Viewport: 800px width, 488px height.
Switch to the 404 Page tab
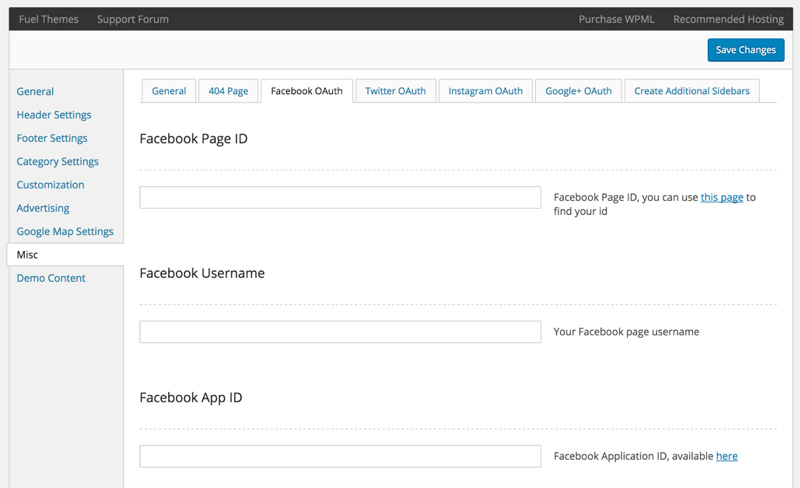tap(228, 91)
